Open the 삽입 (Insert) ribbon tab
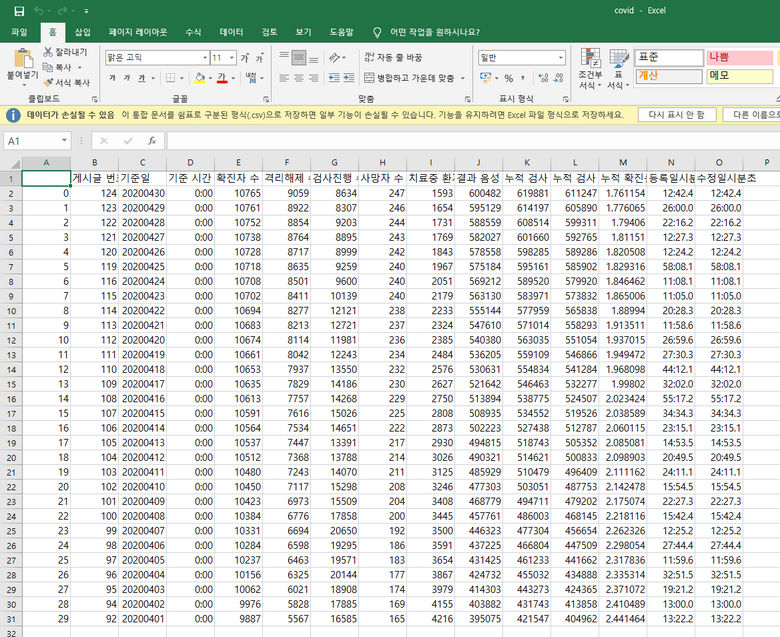Viewport: 780px width, 637px height. [82, 32]
